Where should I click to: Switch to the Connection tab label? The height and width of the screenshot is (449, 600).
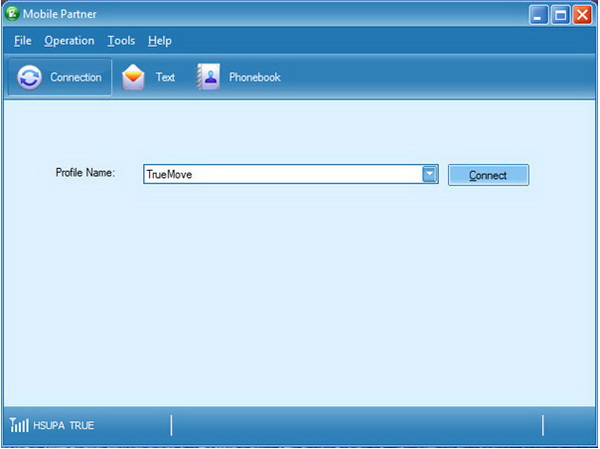pyautogui.click(x=76, y=77)
